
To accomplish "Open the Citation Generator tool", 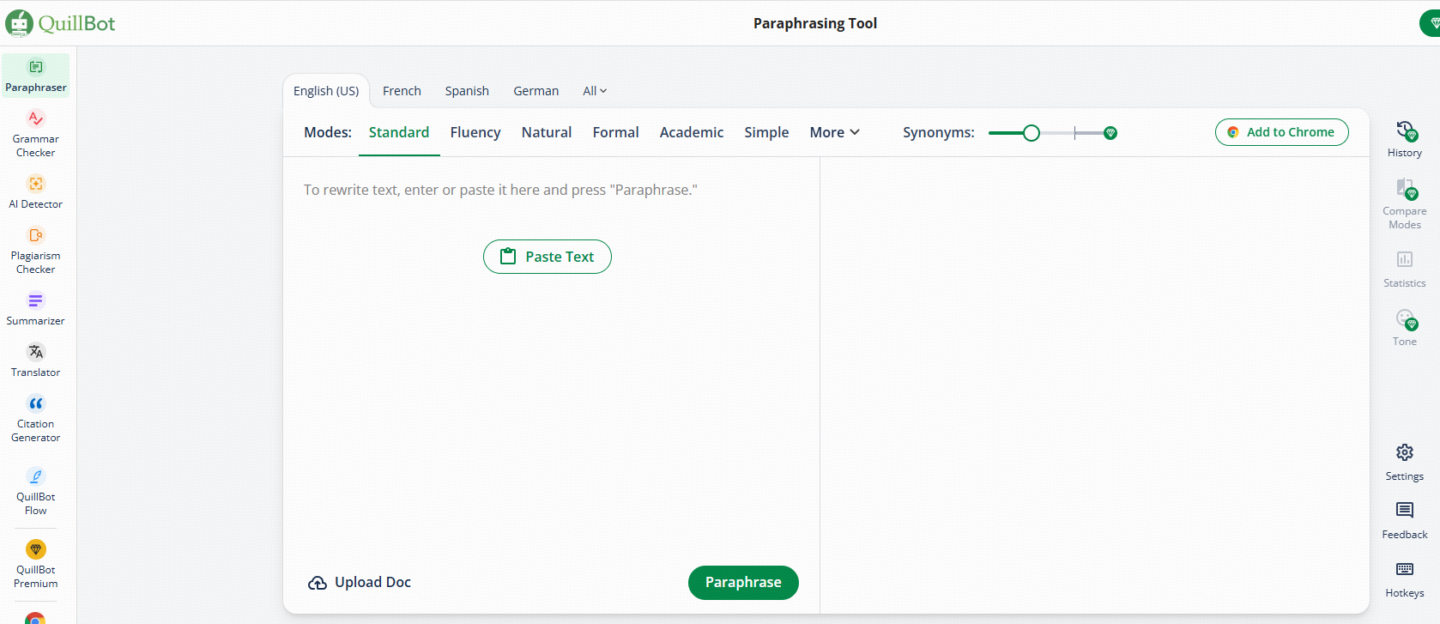I will pyautogui.click(x=36, y=418).
